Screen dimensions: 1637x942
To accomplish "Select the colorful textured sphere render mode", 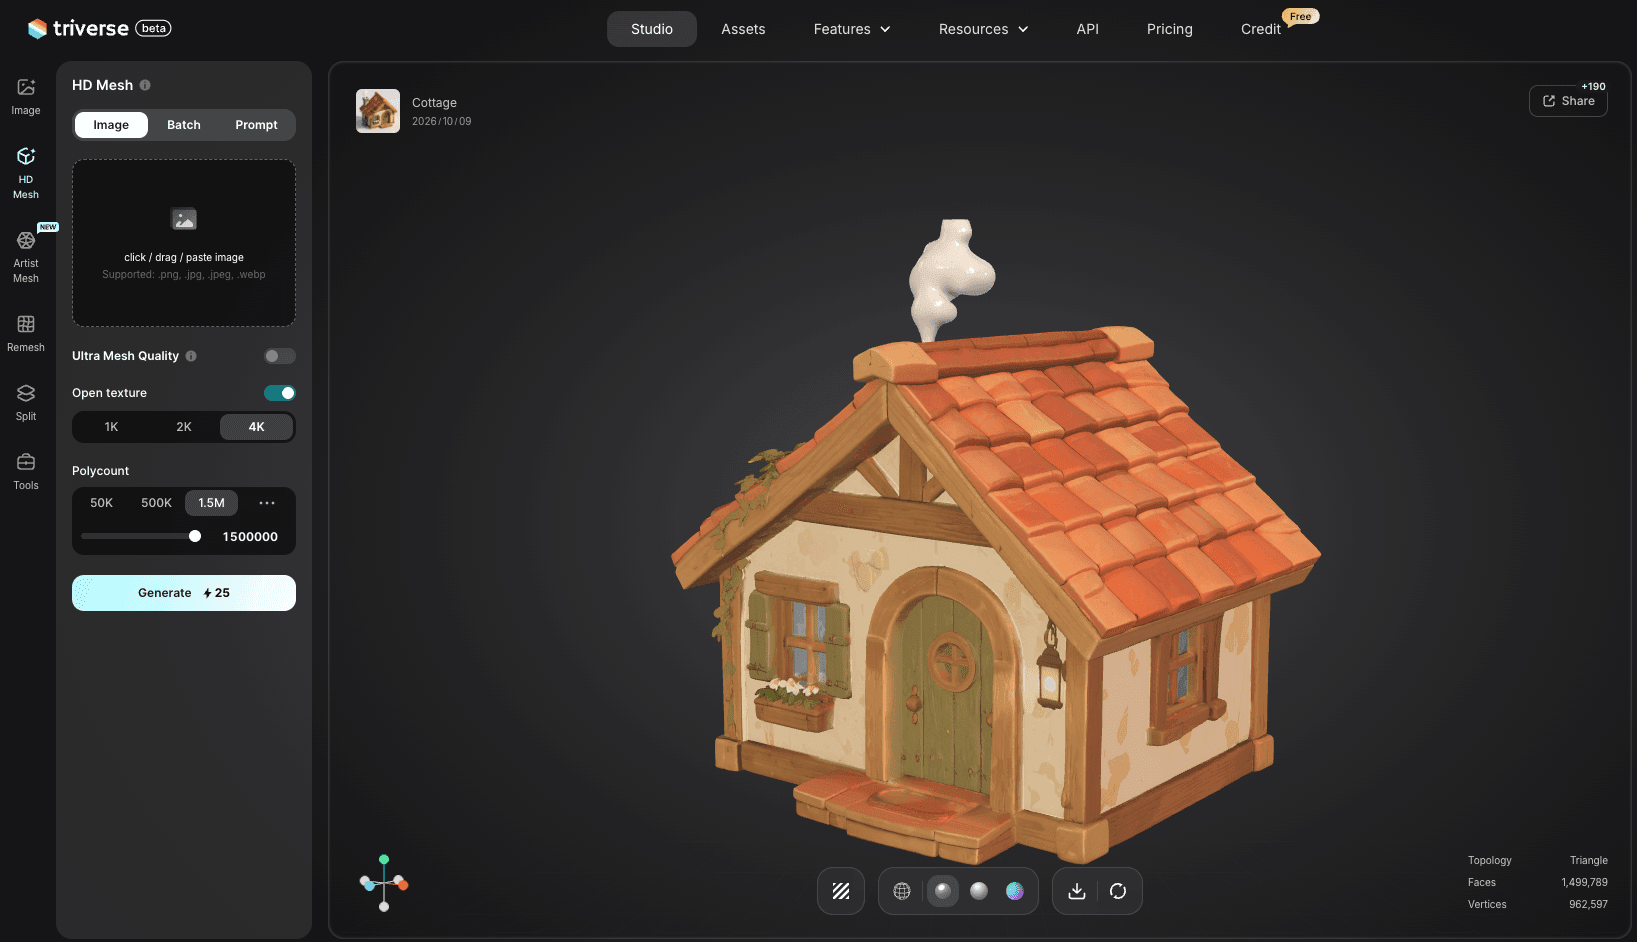I will click(x=1015, y=891).
